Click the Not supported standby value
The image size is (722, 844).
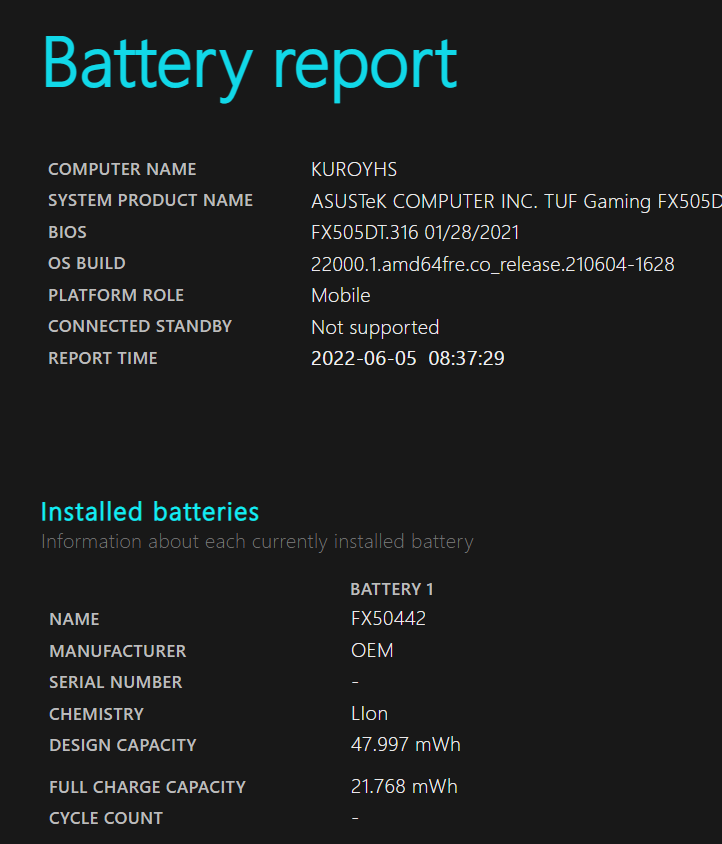click(x=375, y=327)
